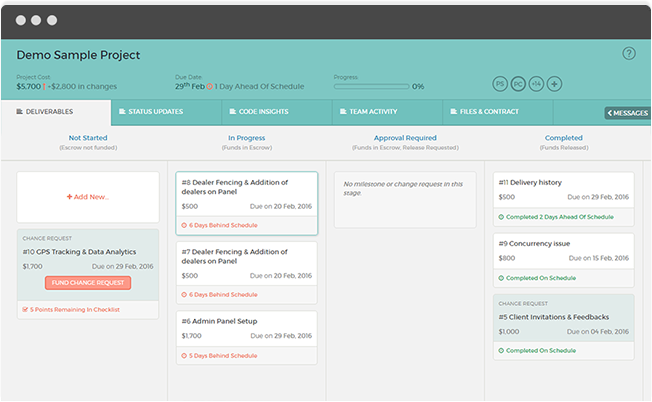Click the Team Activity tab icon

tap(343, 111)
